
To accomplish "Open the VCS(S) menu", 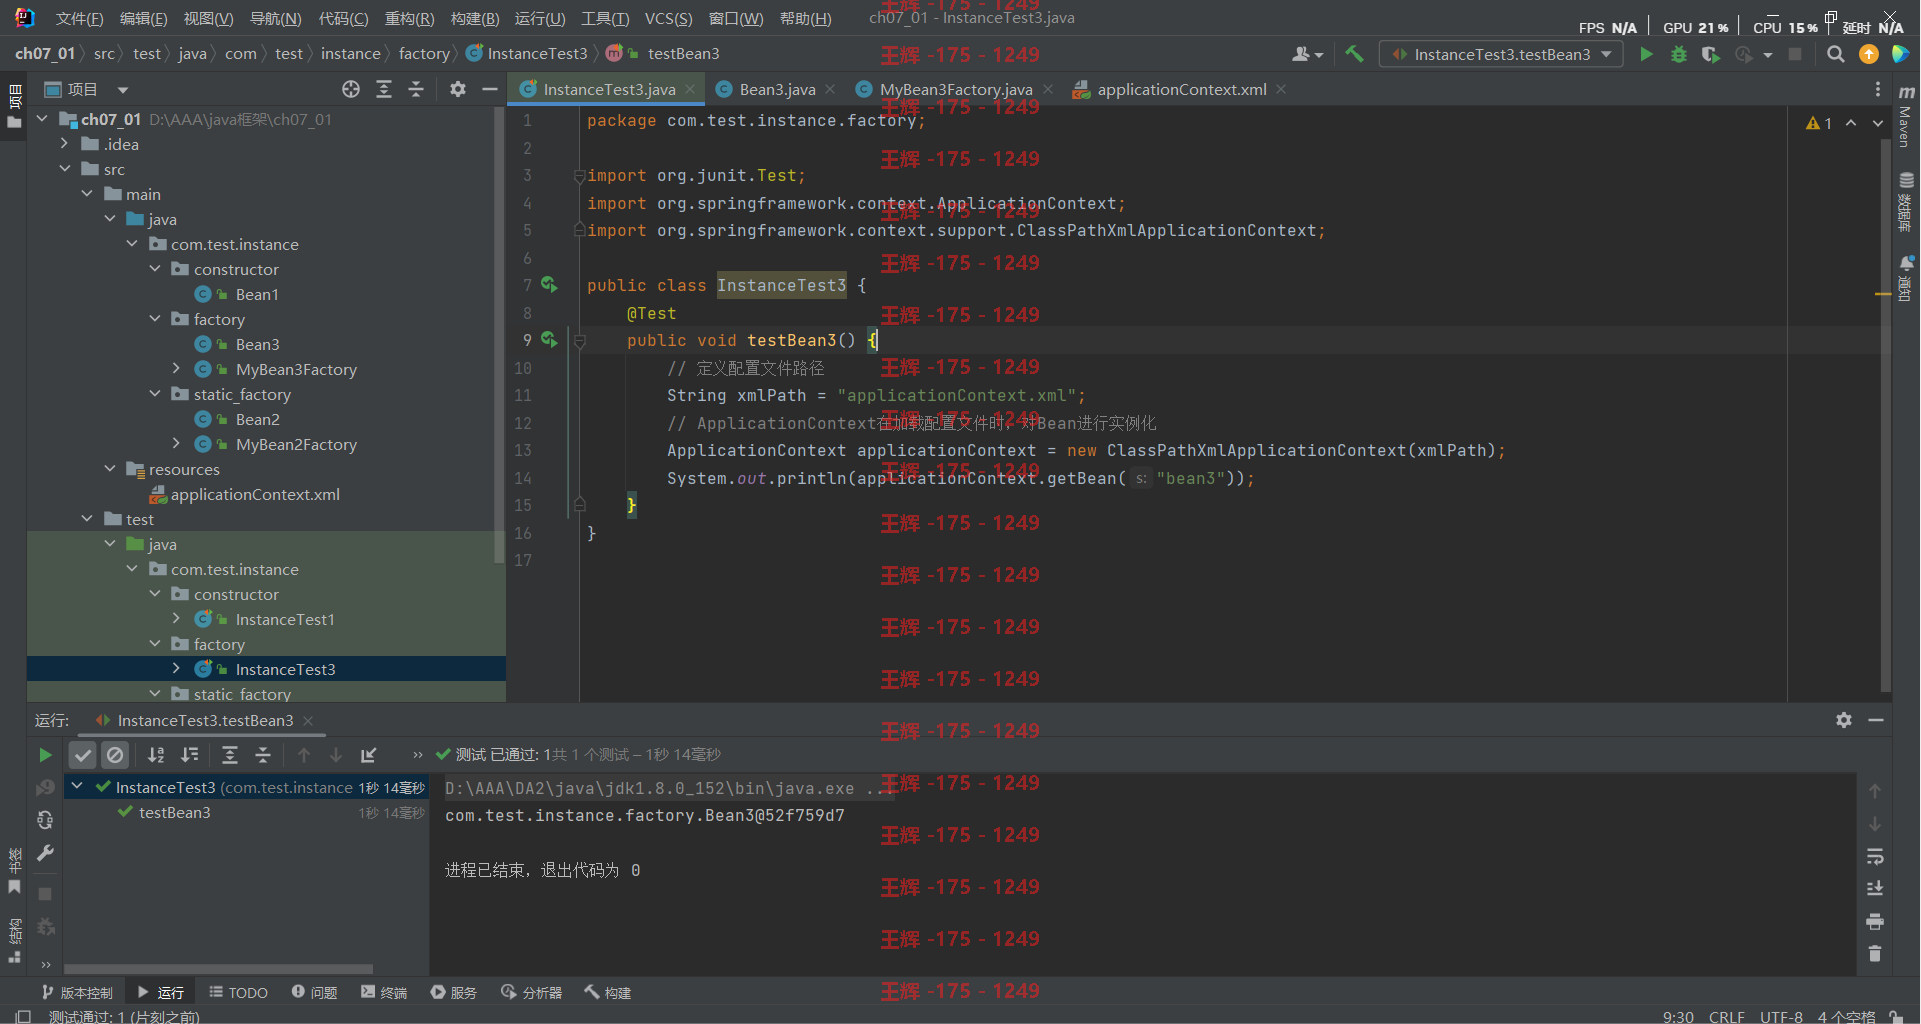I will (668, 19).
